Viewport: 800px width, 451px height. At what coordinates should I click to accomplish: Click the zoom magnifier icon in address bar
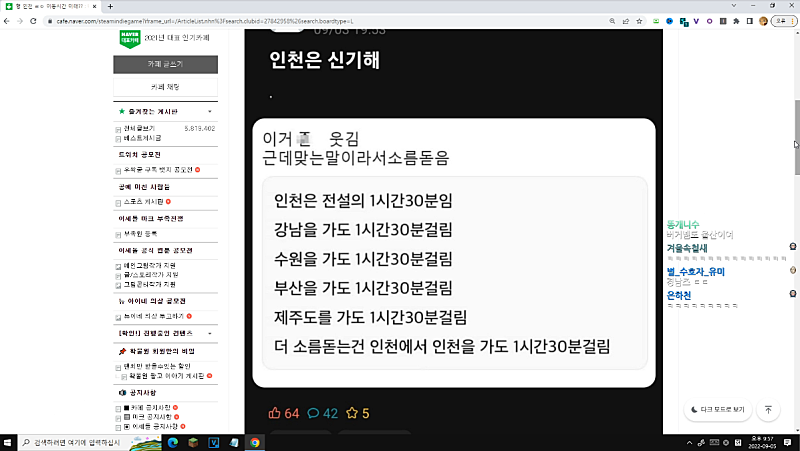[x=612, y=21]
